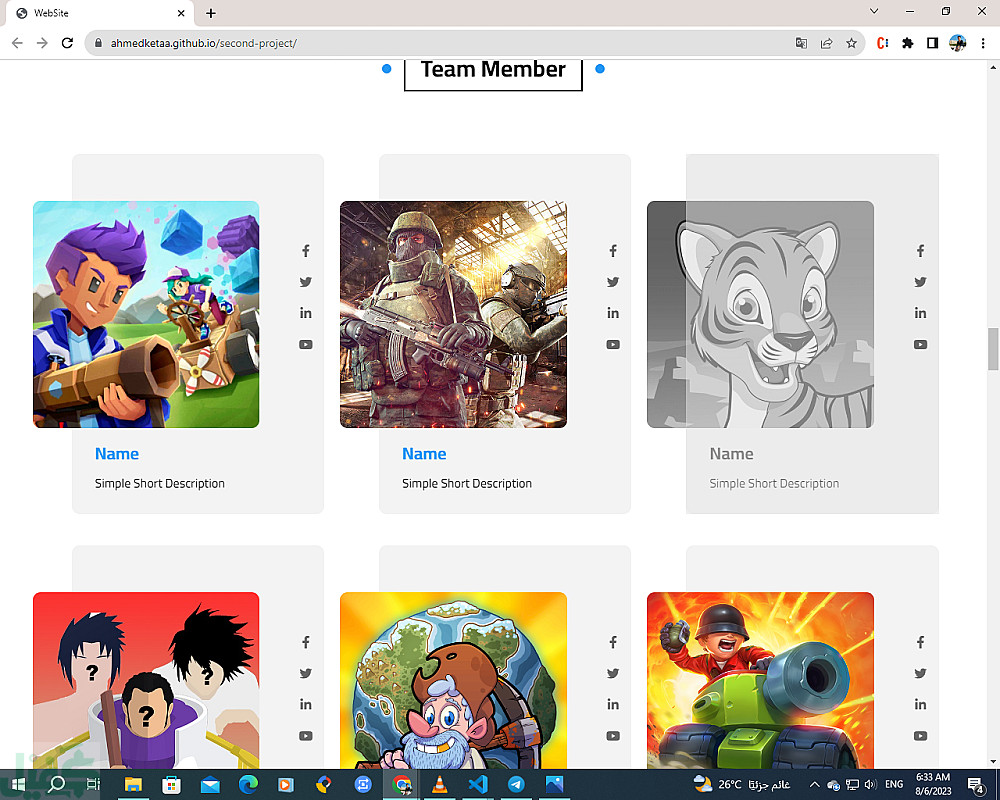Open taskbar search
This screenshot has height=800, width=1000.
tap(57, 784)
